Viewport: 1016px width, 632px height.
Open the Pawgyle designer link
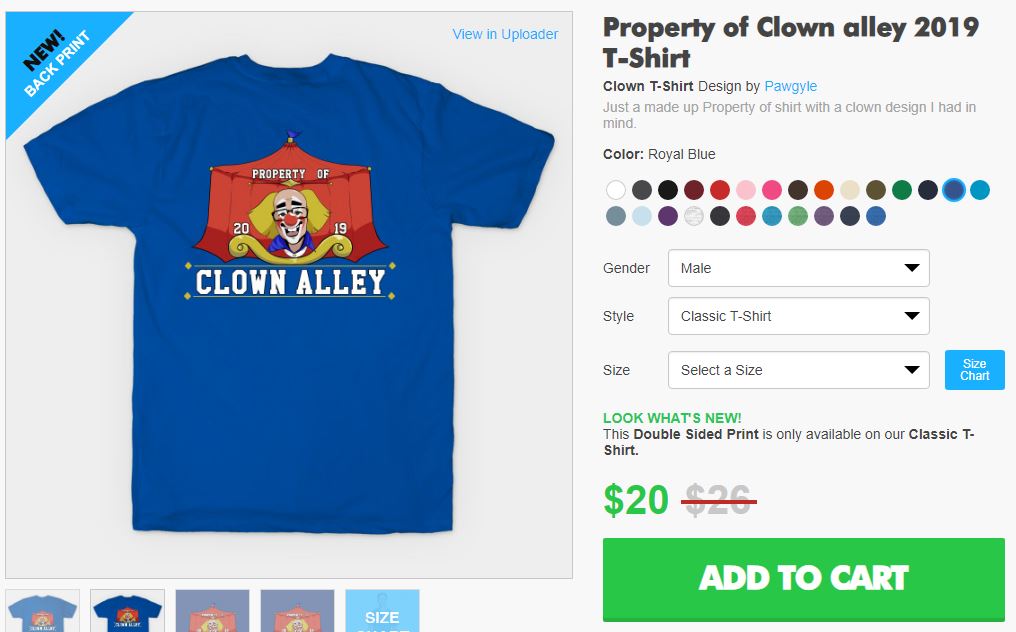click(791, 86)
